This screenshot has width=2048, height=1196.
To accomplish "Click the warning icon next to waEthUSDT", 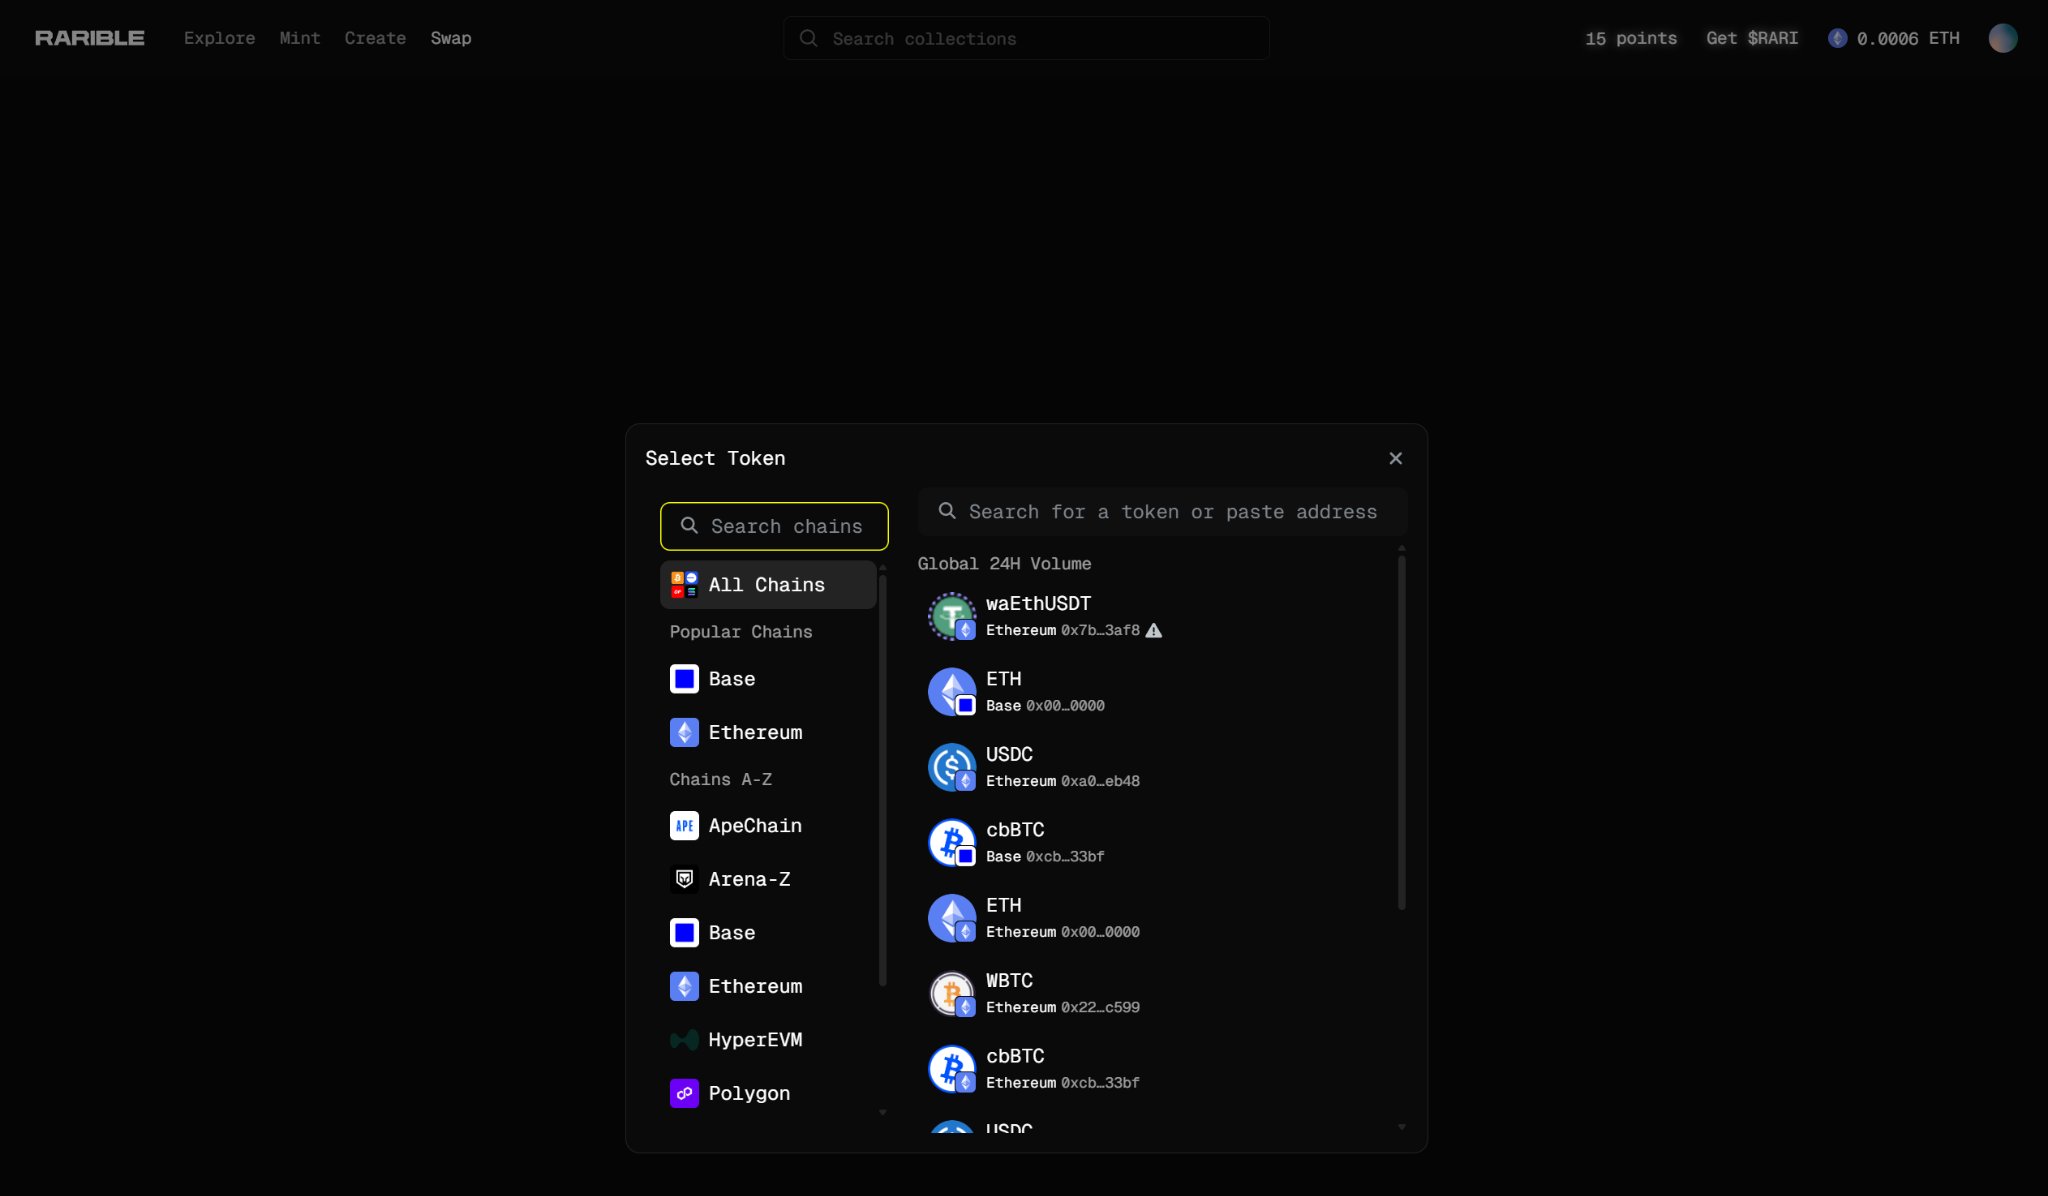I will point(1154,631).
